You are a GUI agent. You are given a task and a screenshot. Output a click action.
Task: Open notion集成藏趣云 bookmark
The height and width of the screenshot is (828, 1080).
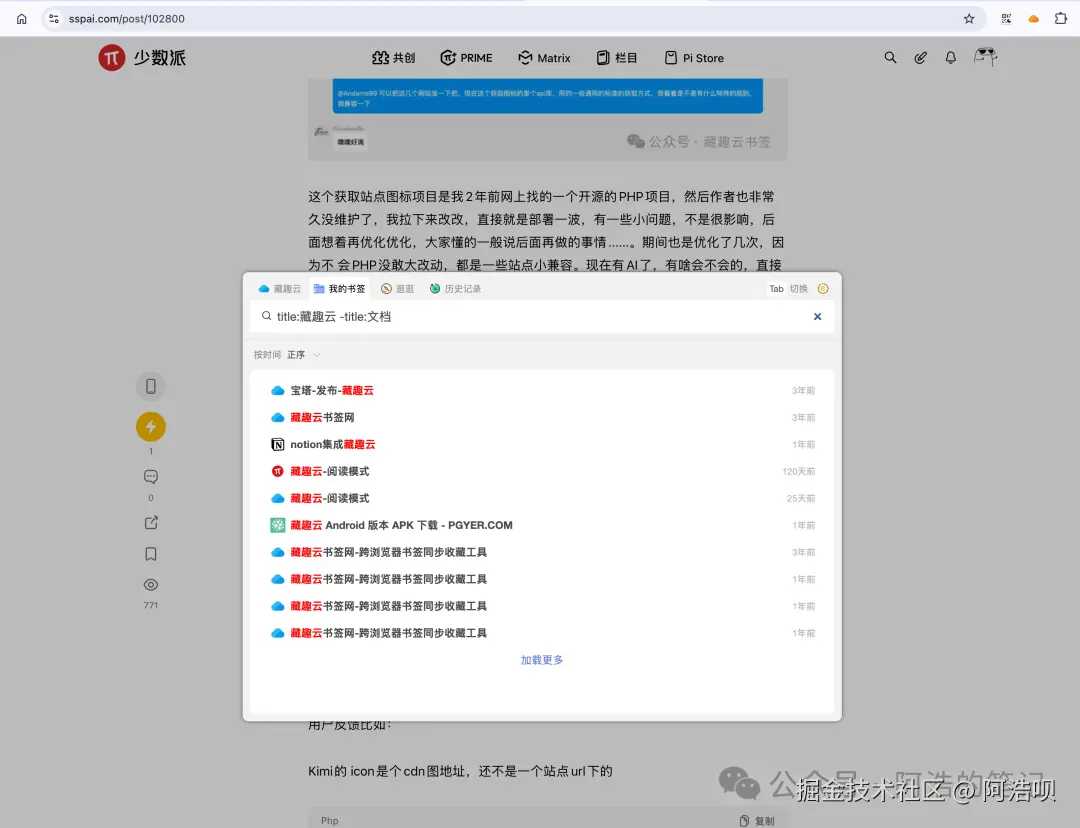pos(542,444)
